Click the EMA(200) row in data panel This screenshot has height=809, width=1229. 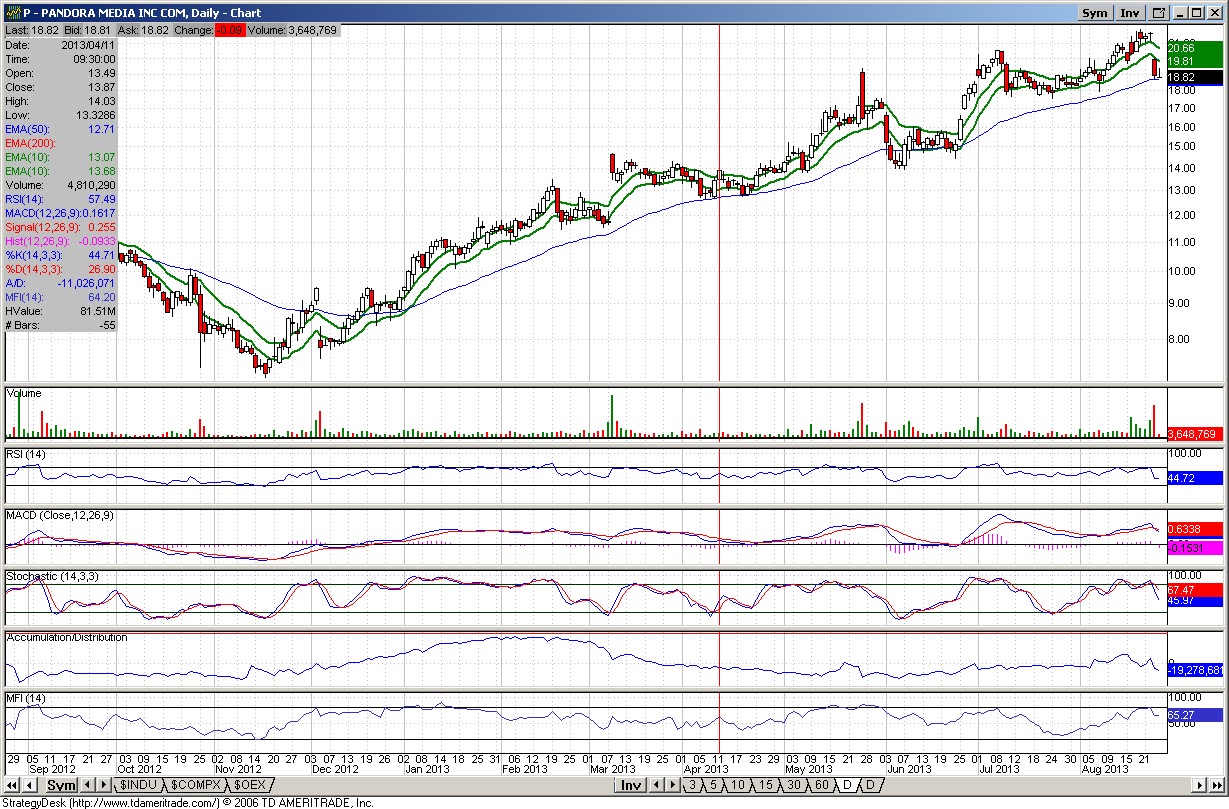coord(61,143)
